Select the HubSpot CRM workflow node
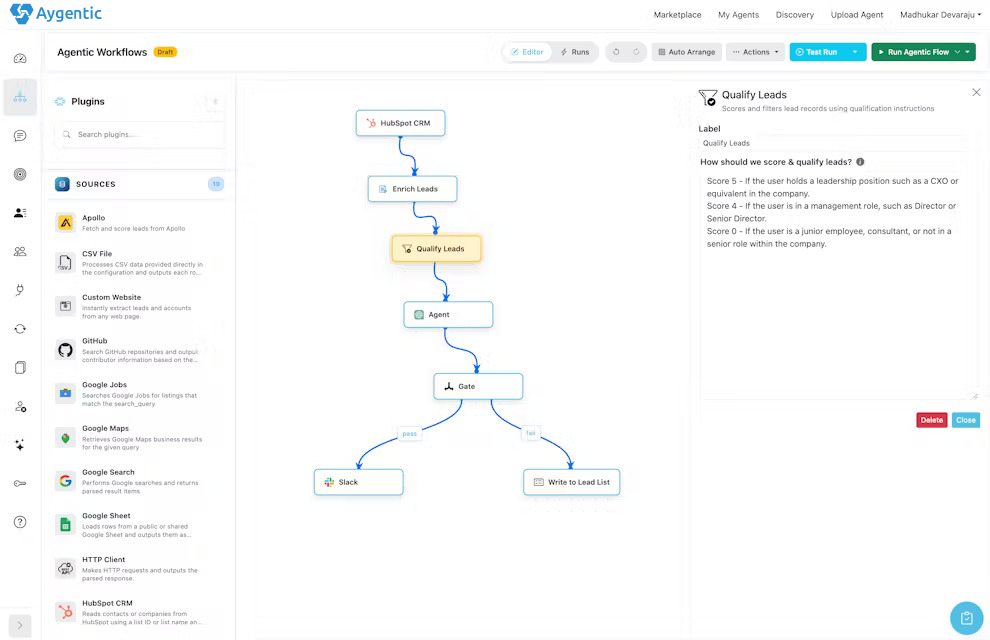 click(x=400, y=123)
